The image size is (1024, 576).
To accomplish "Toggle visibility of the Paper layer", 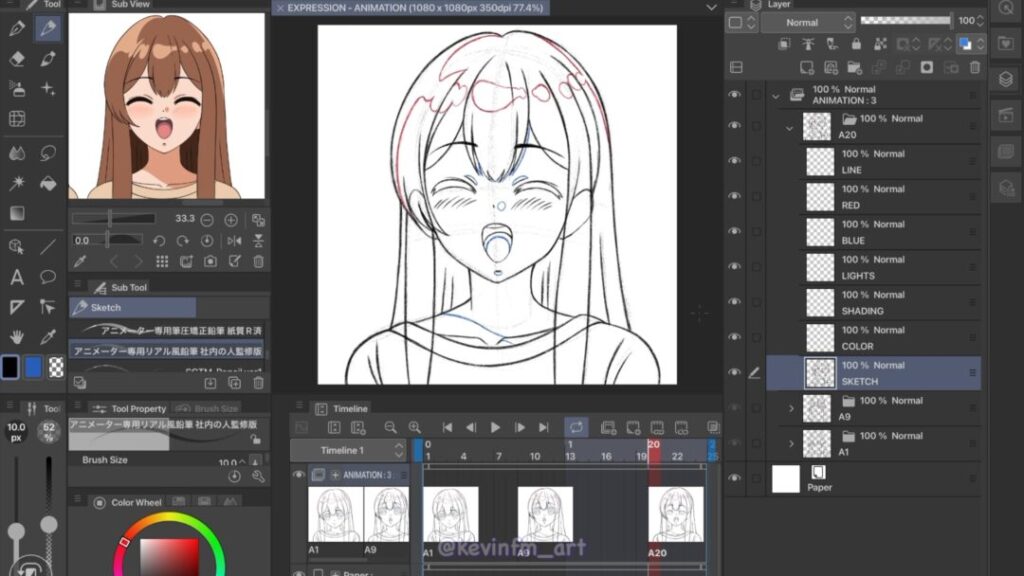I will click(735, 478).
